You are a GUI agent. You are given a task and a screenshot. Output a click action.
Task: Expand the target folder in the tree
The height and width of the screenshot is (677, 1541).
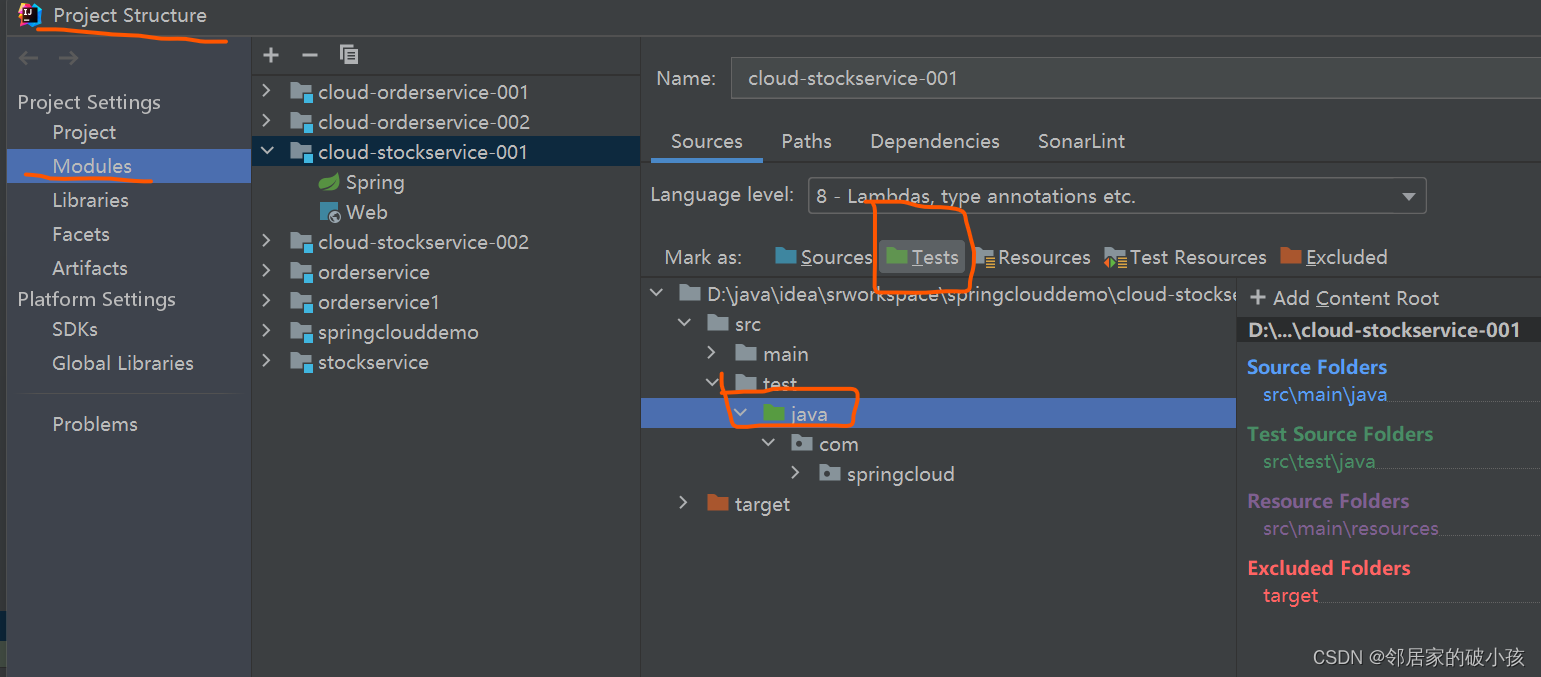[683, 503]
